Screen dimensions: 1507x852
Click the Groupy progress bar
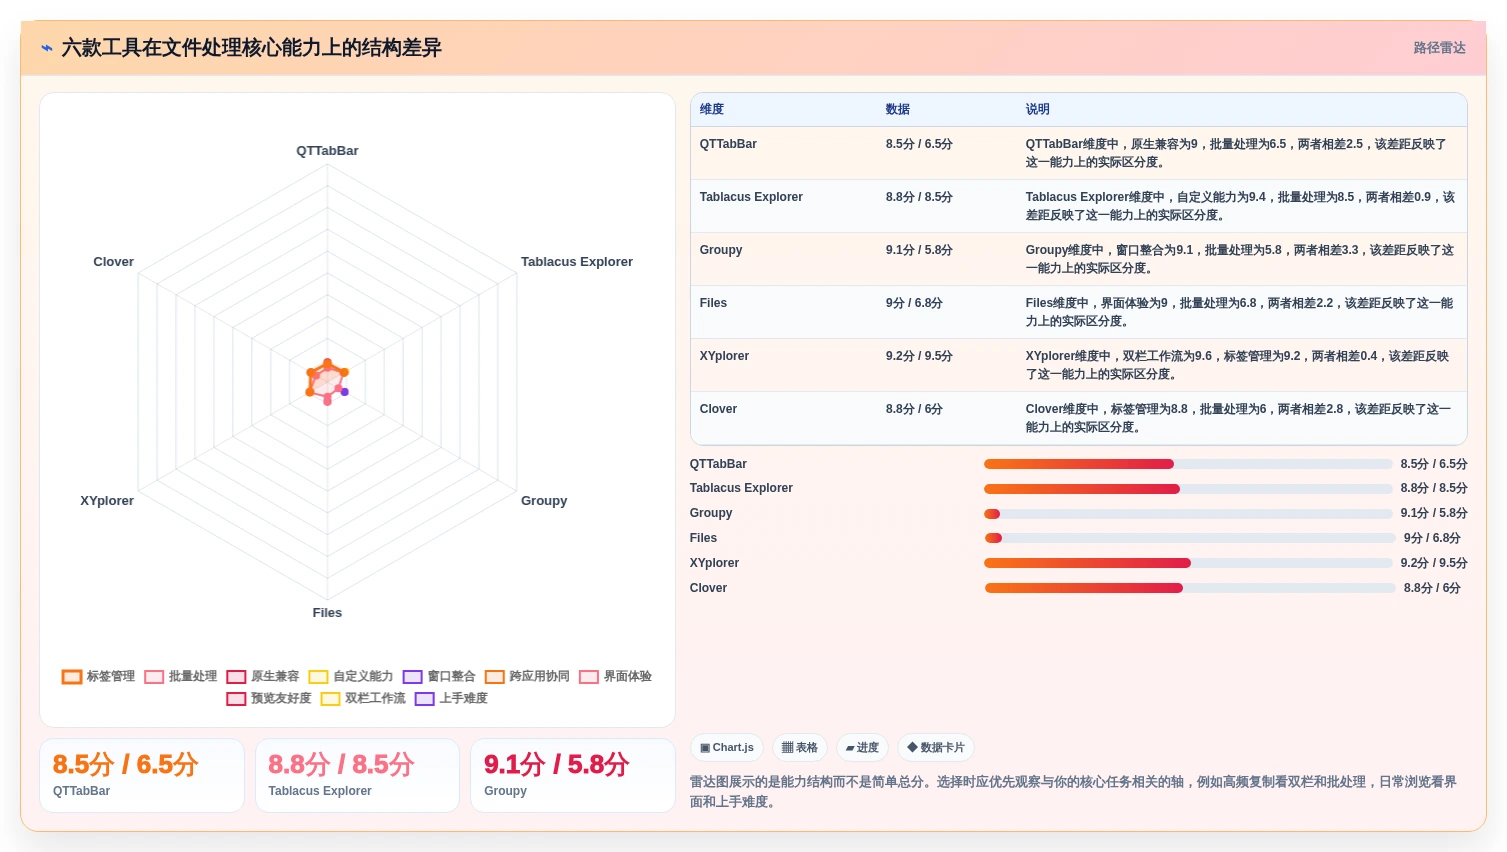coord(1188,514)
